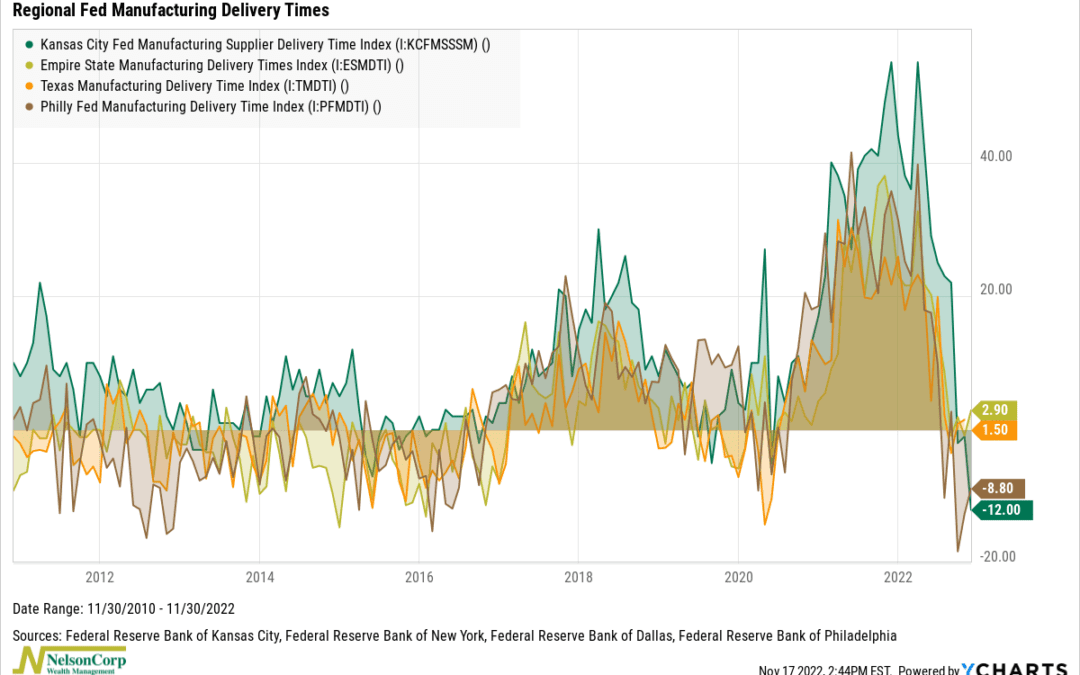This screenshot has height=675, width=1080.
Task: Click the 2.90 value tag
Action: coord(999,410)
